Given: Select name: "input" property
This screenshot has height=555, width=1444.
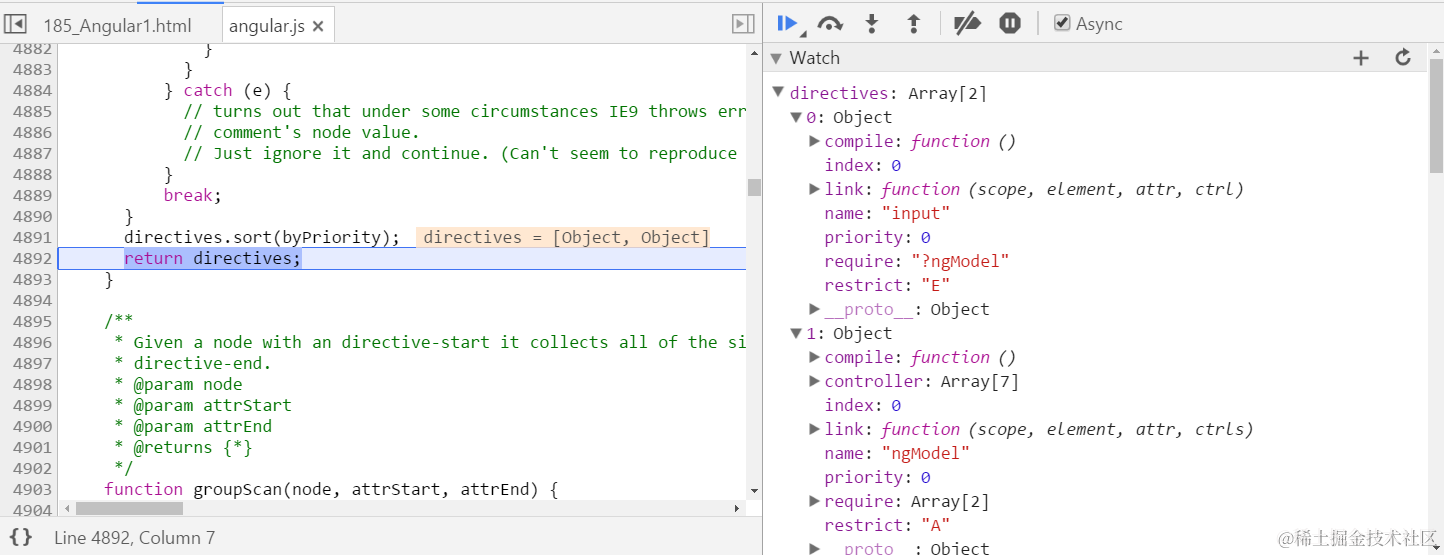Looking at the screenshot, I should 887,213.
